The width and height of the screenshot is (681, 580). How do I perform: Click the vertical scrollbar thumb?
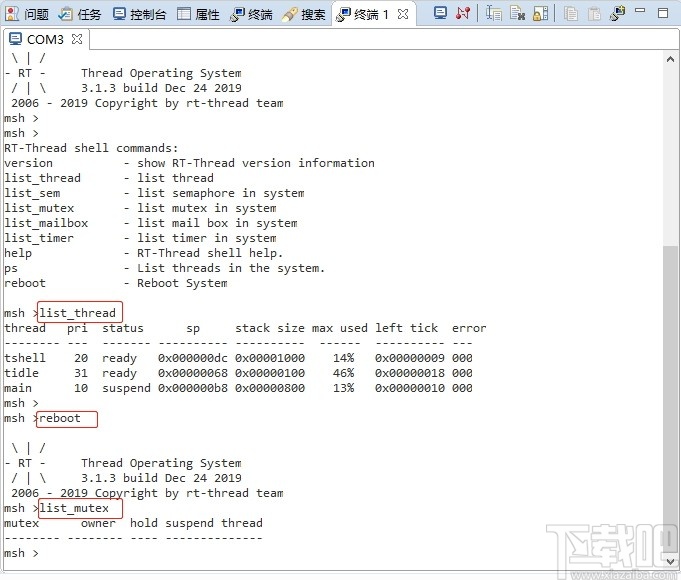[x=670, y=399]
